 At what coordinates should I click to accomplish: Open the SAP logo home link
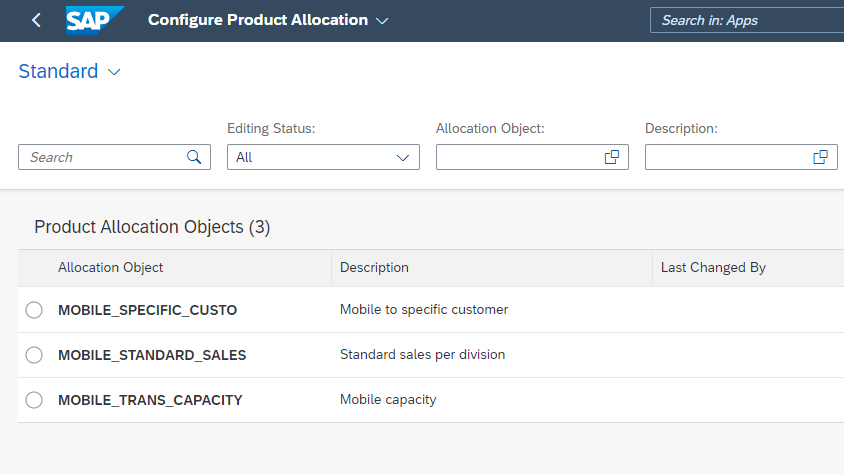click(95, 20)
